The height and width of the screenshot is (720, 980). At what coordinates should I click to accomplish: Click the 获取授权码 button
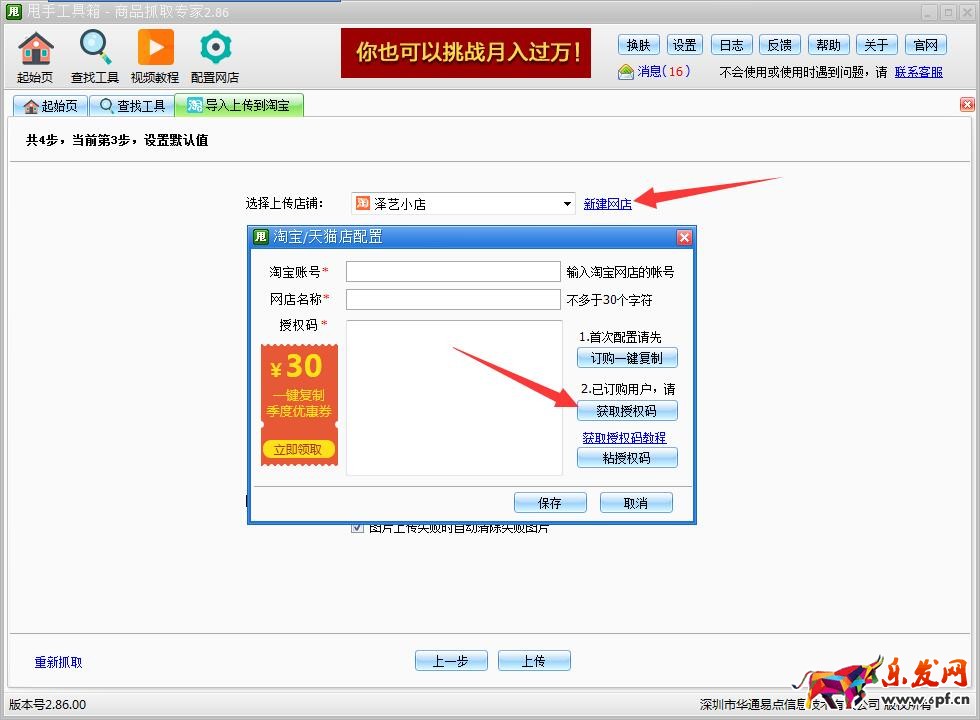627,411
